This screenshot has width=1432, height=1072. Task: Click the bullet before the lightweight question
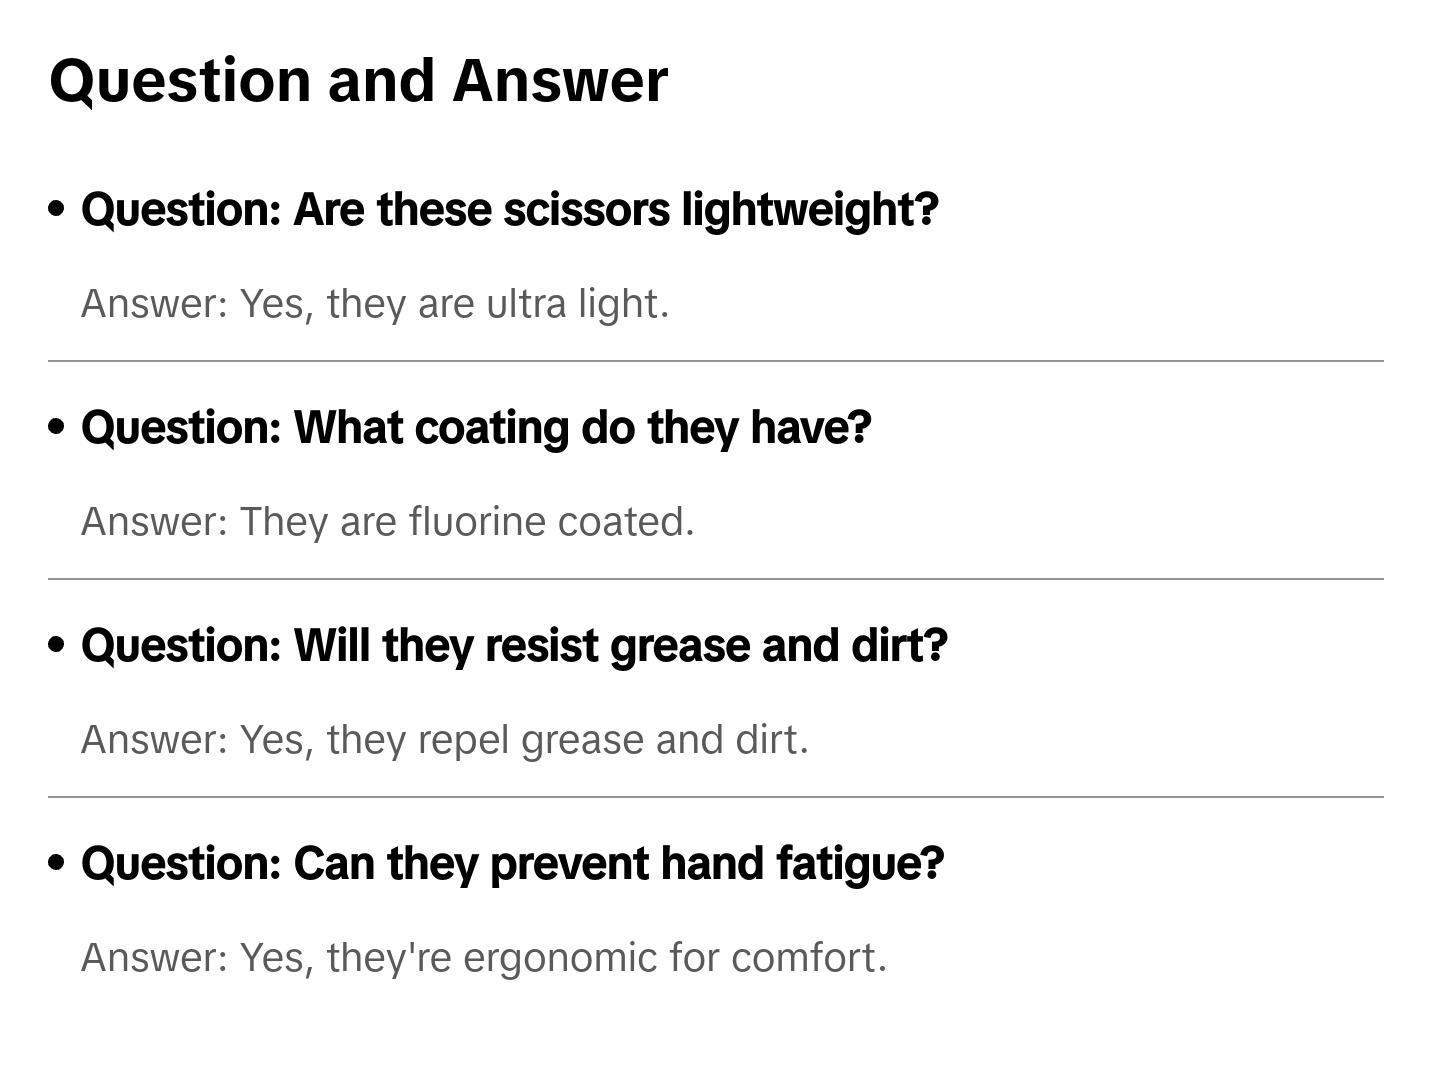(x=57, y=209)
